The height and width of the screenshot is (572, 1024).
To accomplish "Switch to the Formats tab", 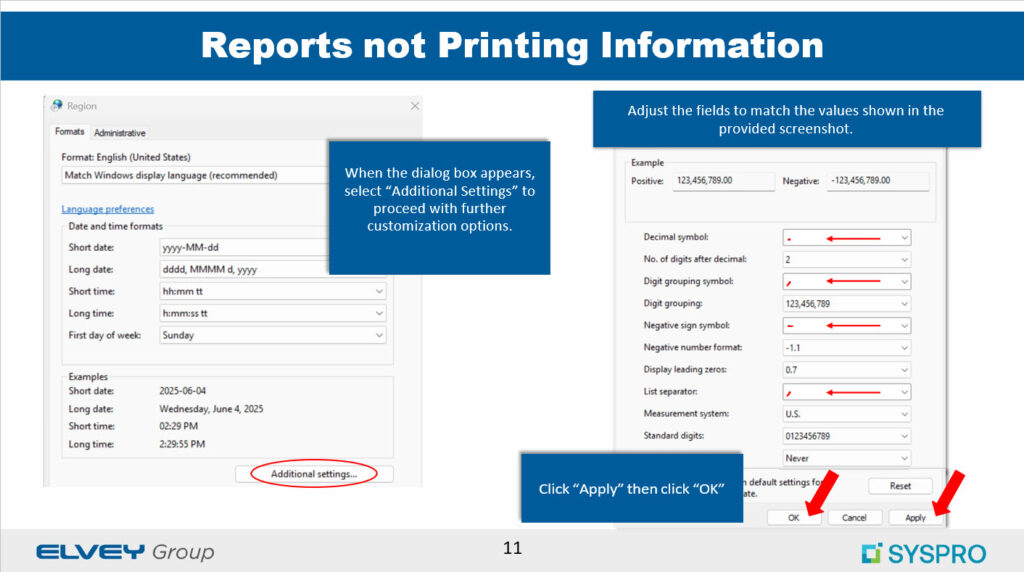I will pos(70,132).
